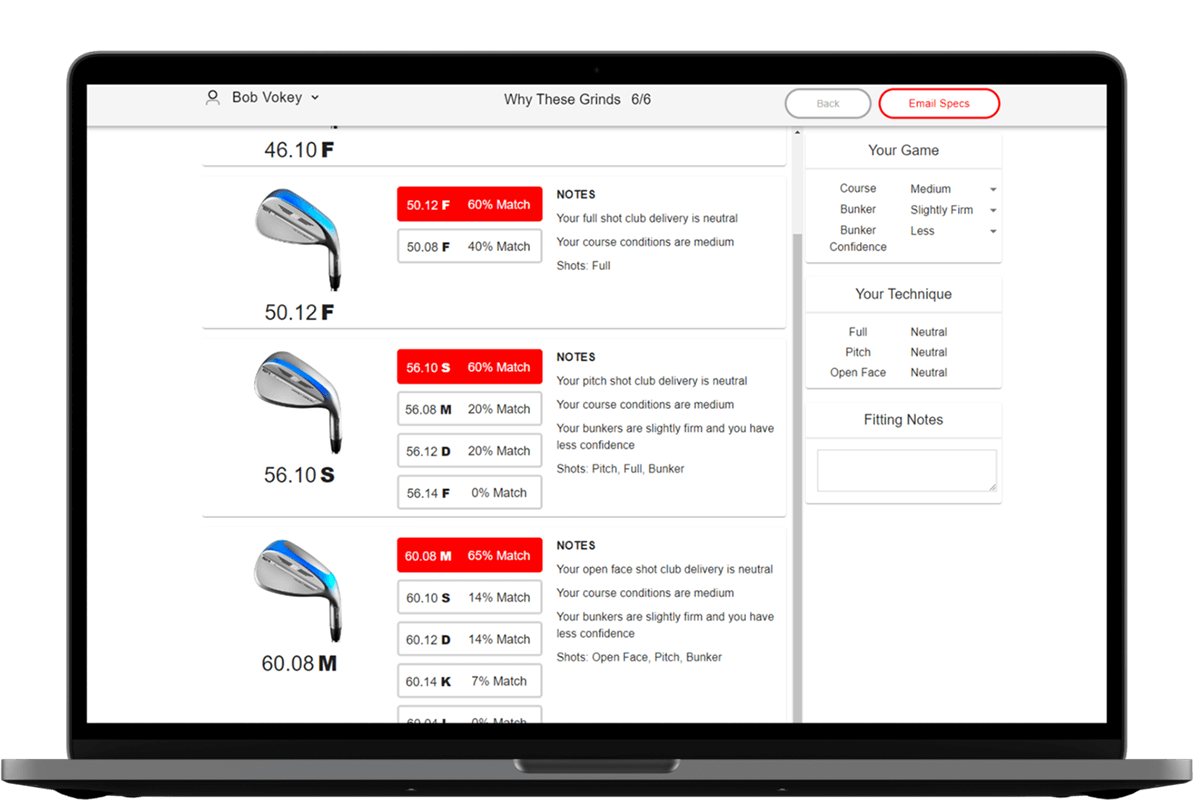Choose the 56.08 M 20% Match option

coord(470,409)
